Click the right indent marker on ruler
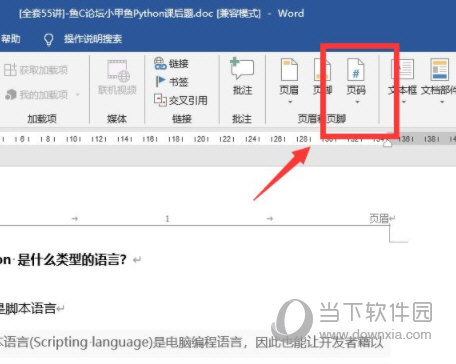The height and width of the screenshot is (364, 456). point(387,143)
